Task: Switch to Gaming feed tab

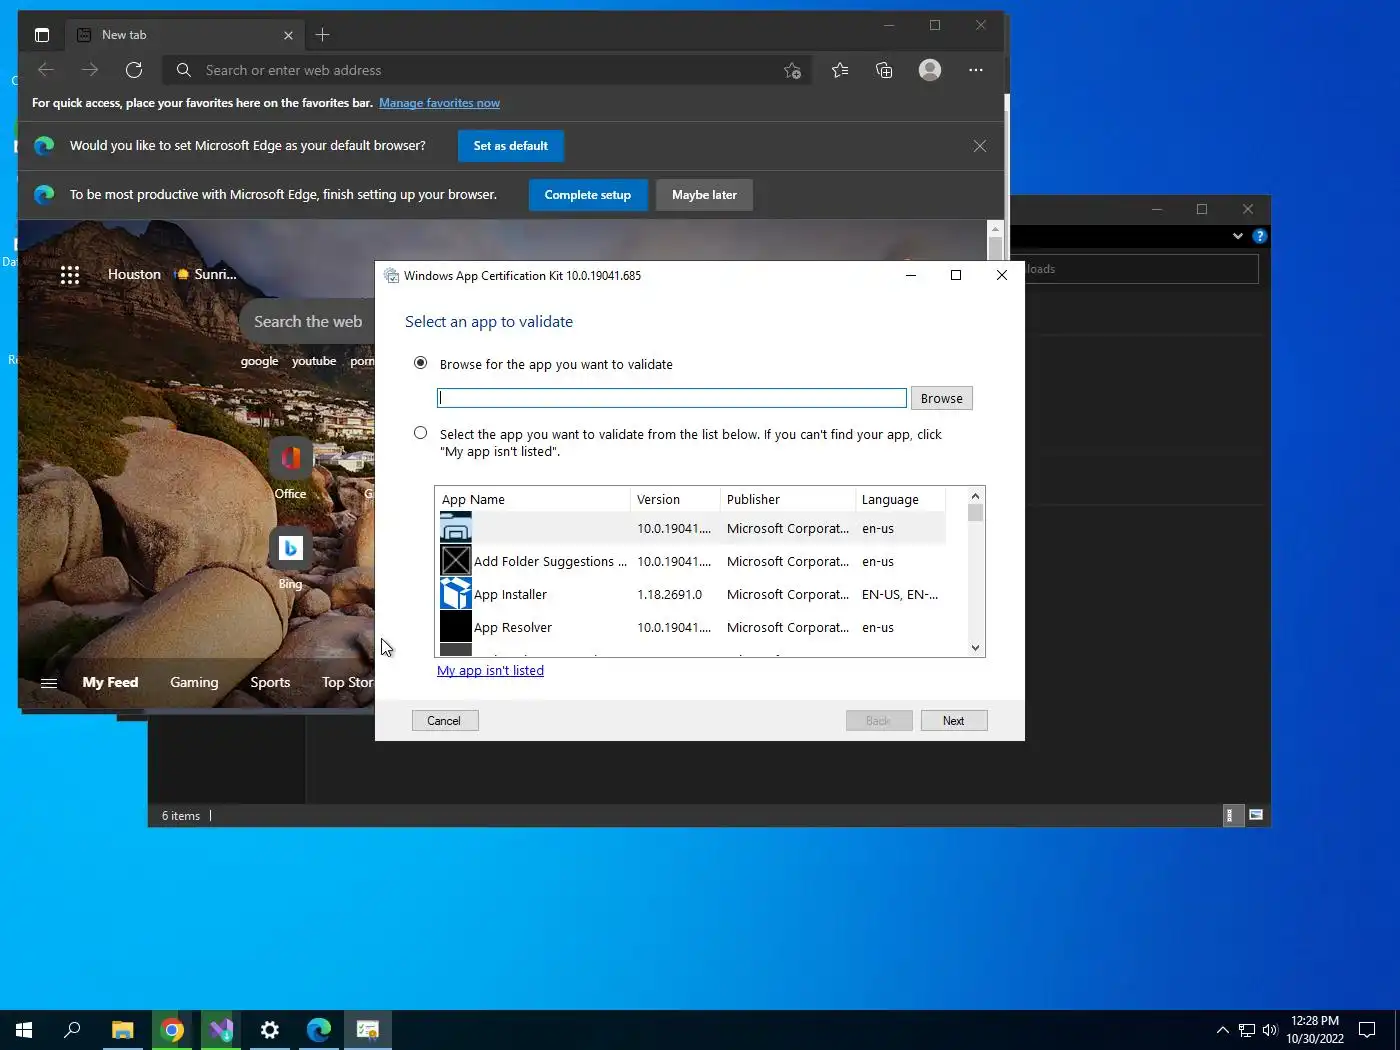Action: (x=194, y=682)
